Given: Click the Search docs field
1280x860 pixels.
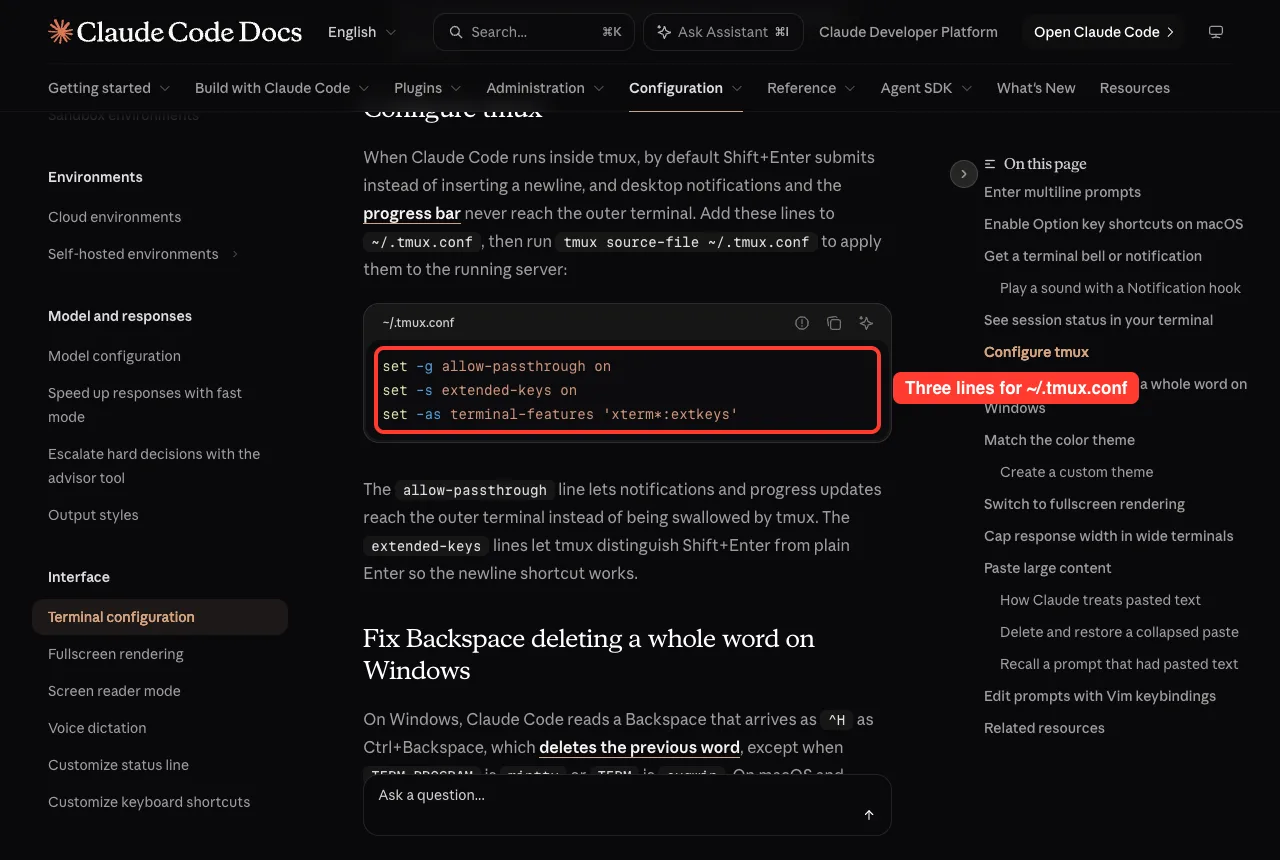Looking at the screenshot, I should click(535, 32).
